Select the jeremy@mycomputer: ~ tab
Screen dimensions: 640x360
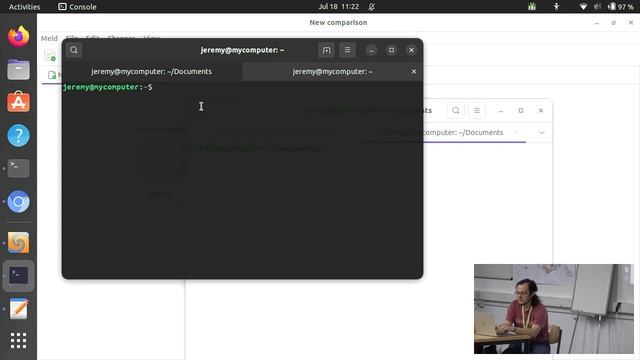(332, 71)
